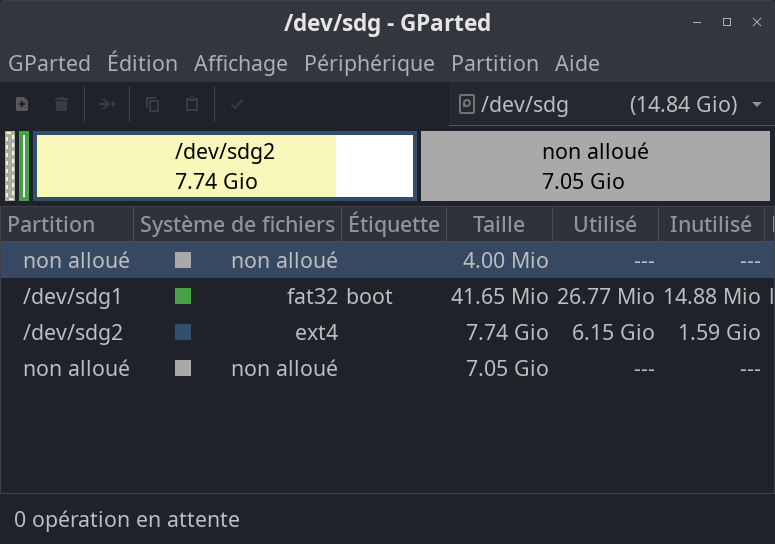Open the Partition menu

494,64
